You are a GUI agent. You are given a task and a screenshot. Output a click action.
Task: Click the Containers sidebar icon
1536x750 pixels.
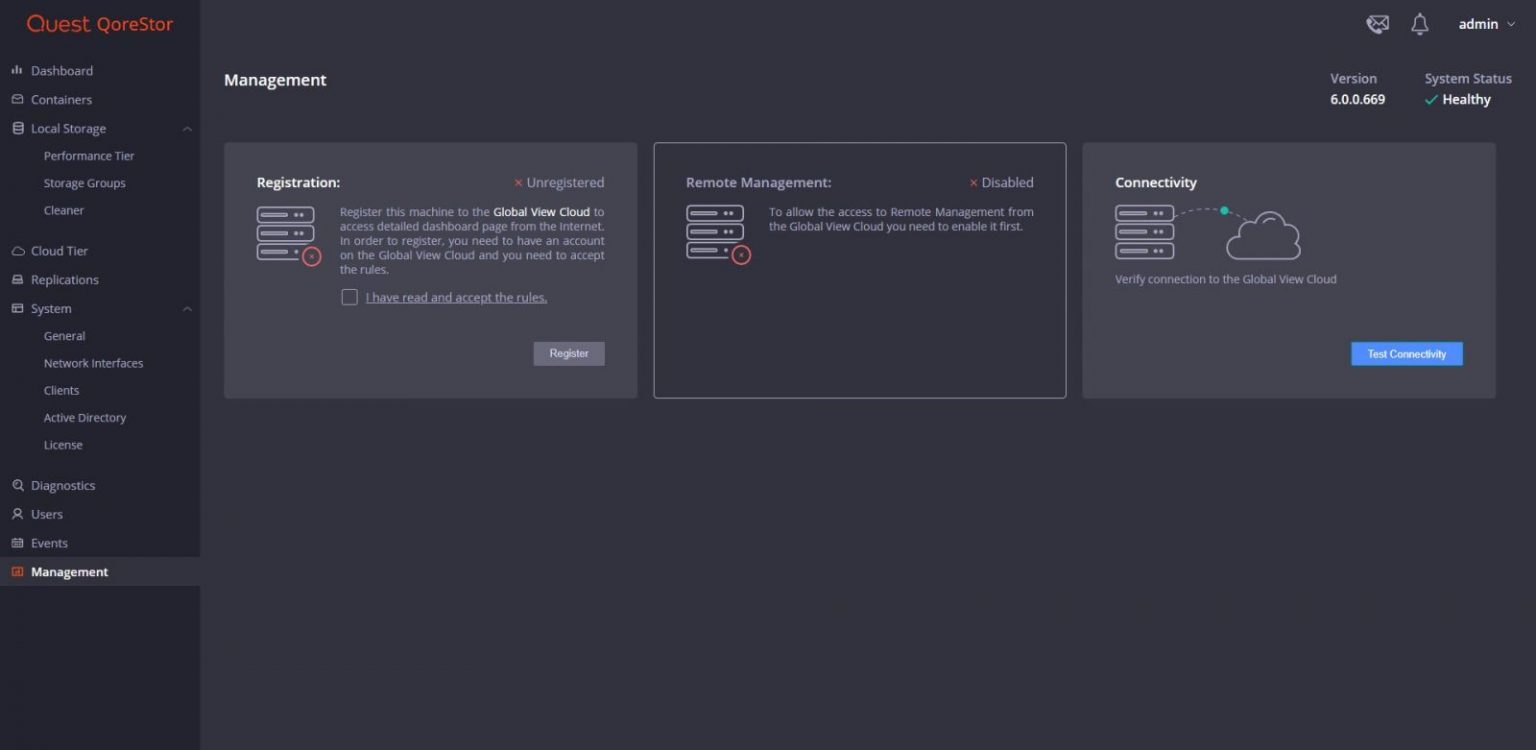[x=17, y=100]
